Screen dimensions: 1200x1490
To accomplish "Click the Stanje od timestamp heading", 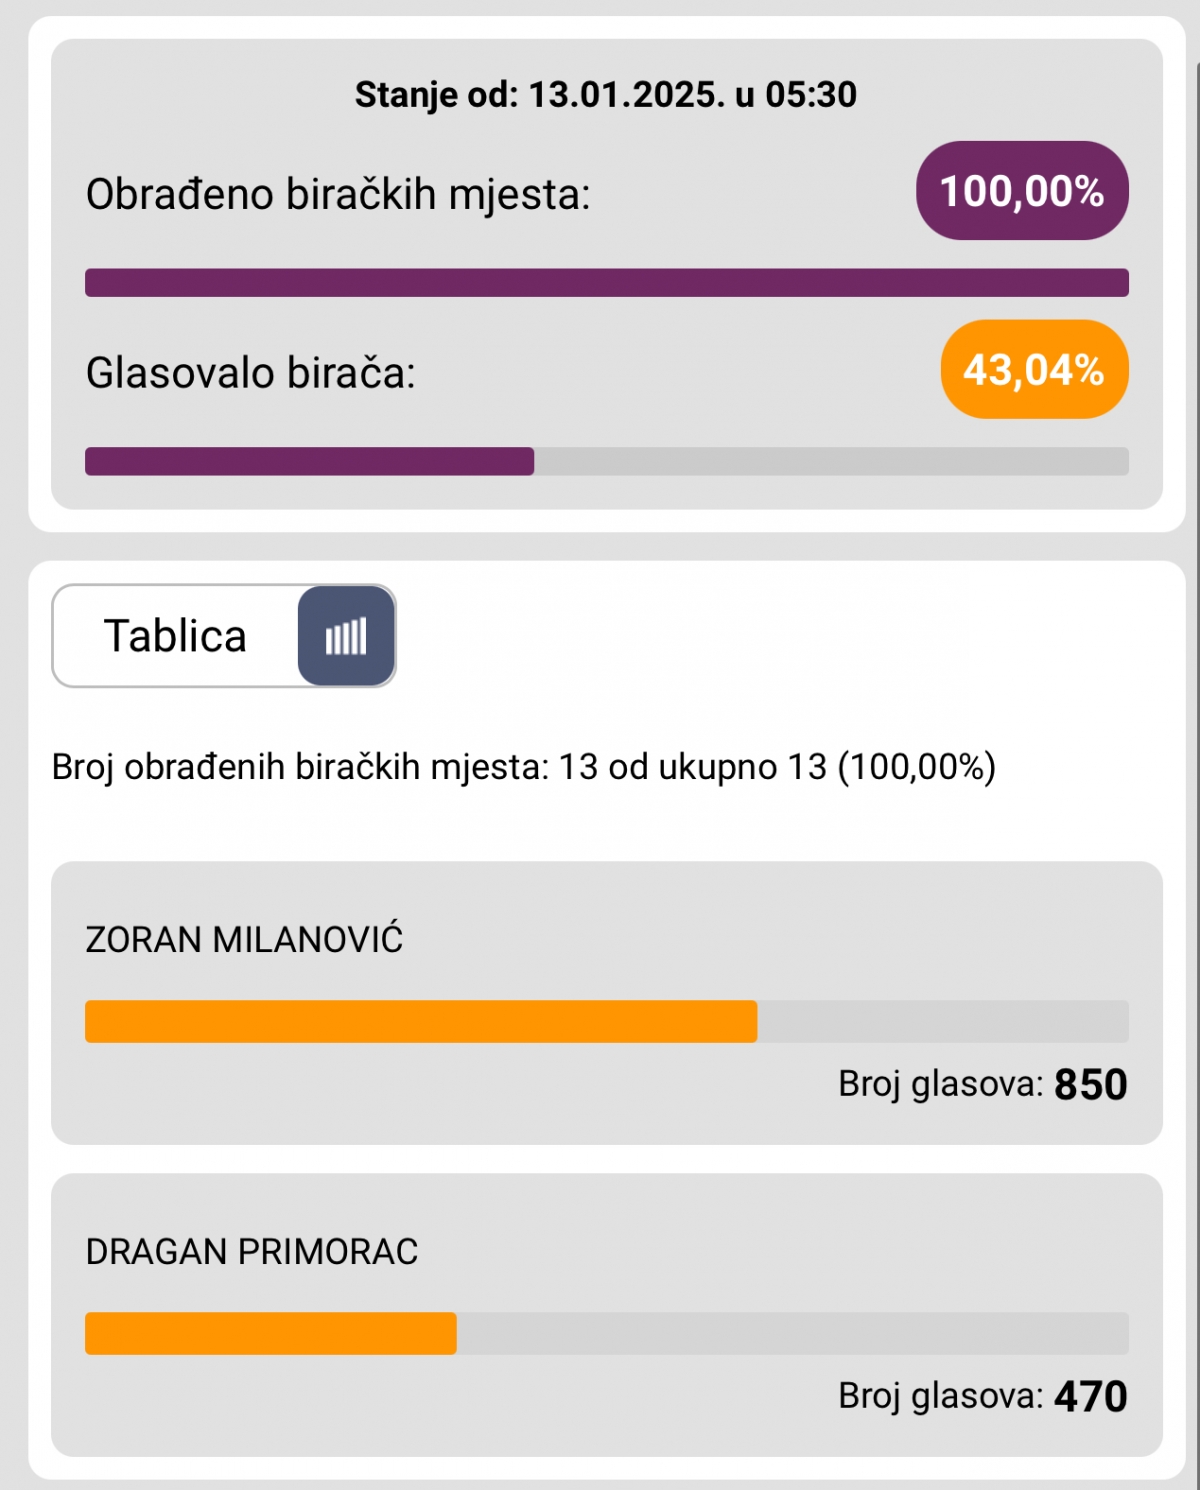I will click(x=606, y=95).
